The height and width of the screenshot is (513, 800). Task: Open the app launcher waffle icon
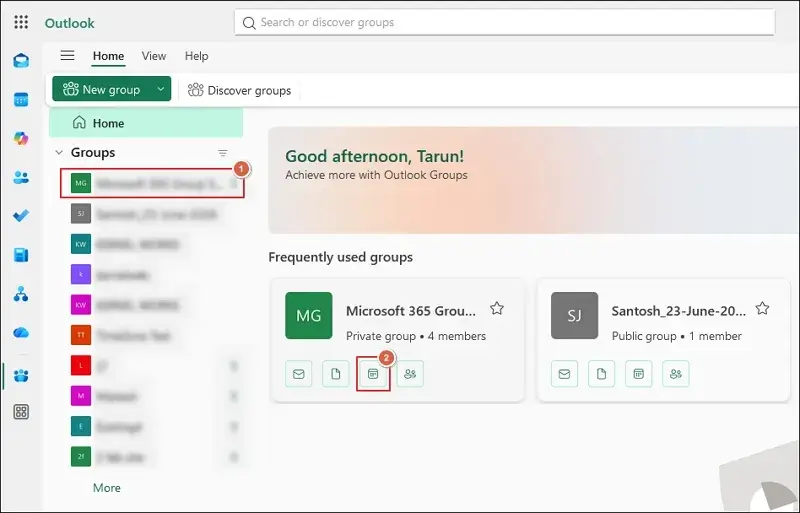[x=21, y=22]
